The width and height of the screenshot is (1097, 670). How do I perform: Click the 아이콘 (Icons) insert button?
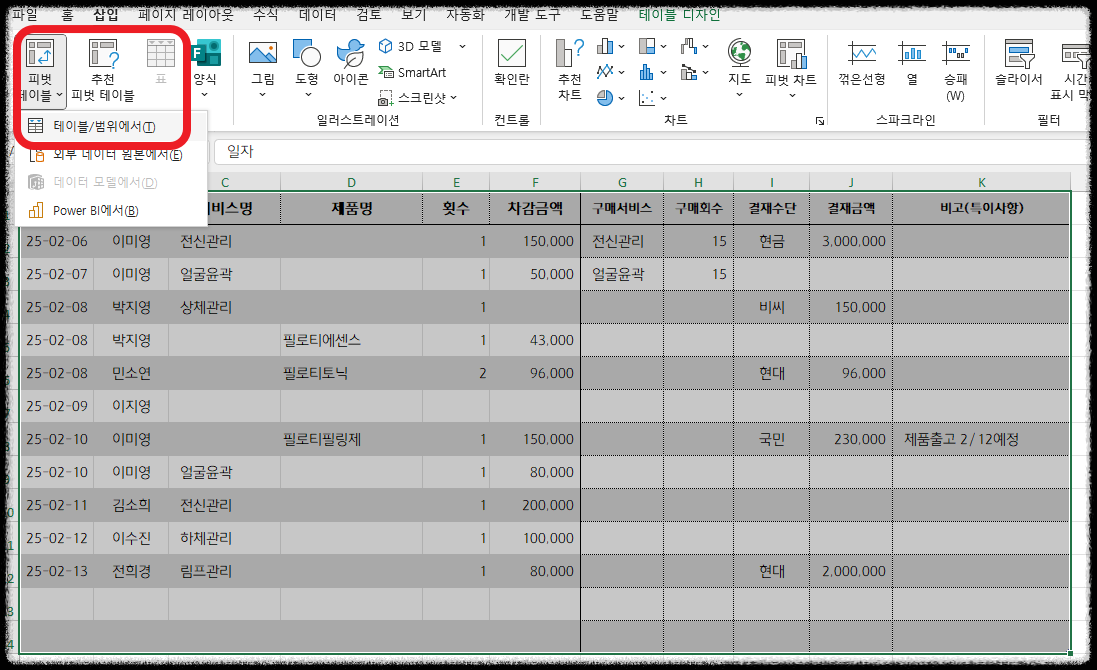tap(351, 62)
